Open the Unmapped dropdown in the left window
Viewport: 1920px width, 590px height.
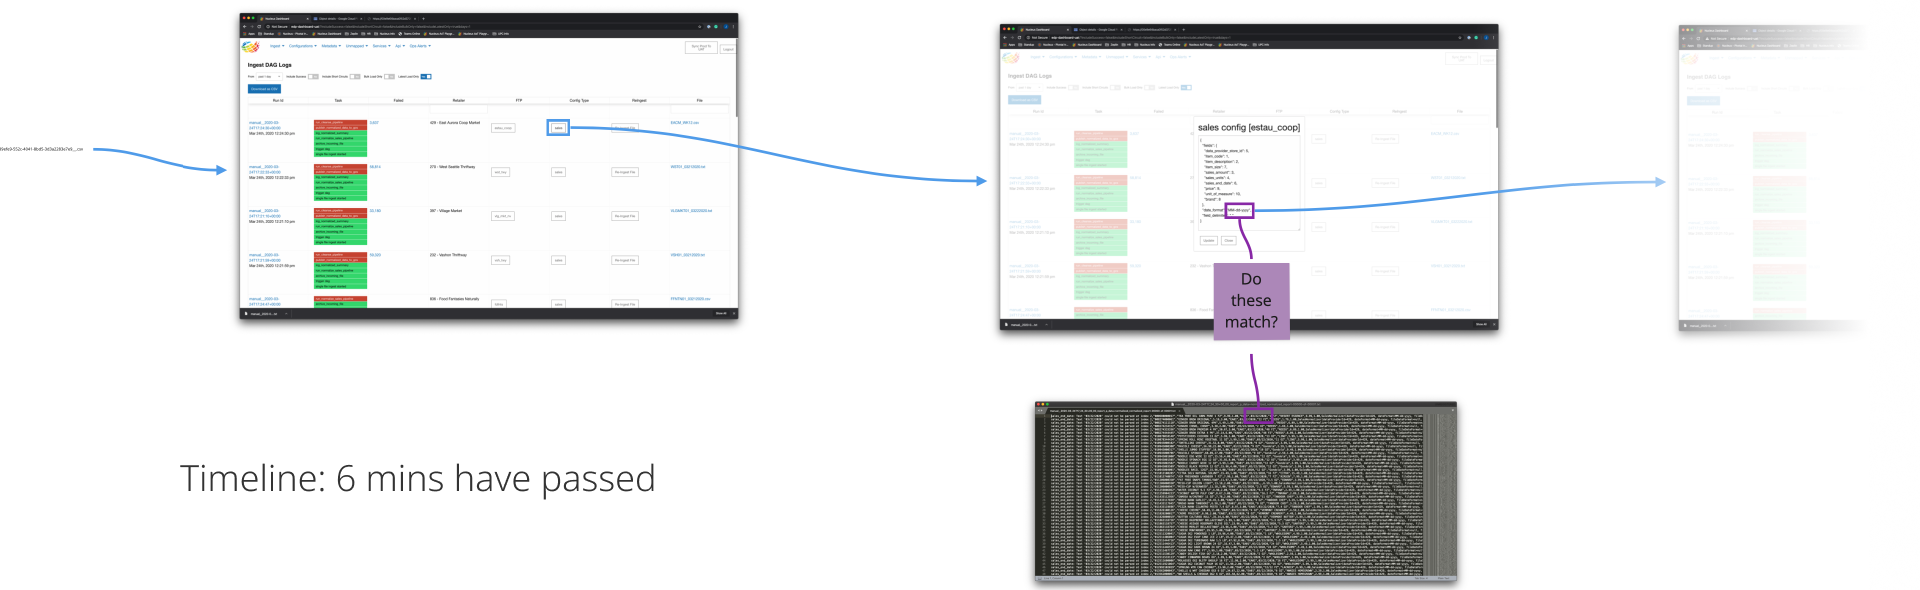click(357, 46)
